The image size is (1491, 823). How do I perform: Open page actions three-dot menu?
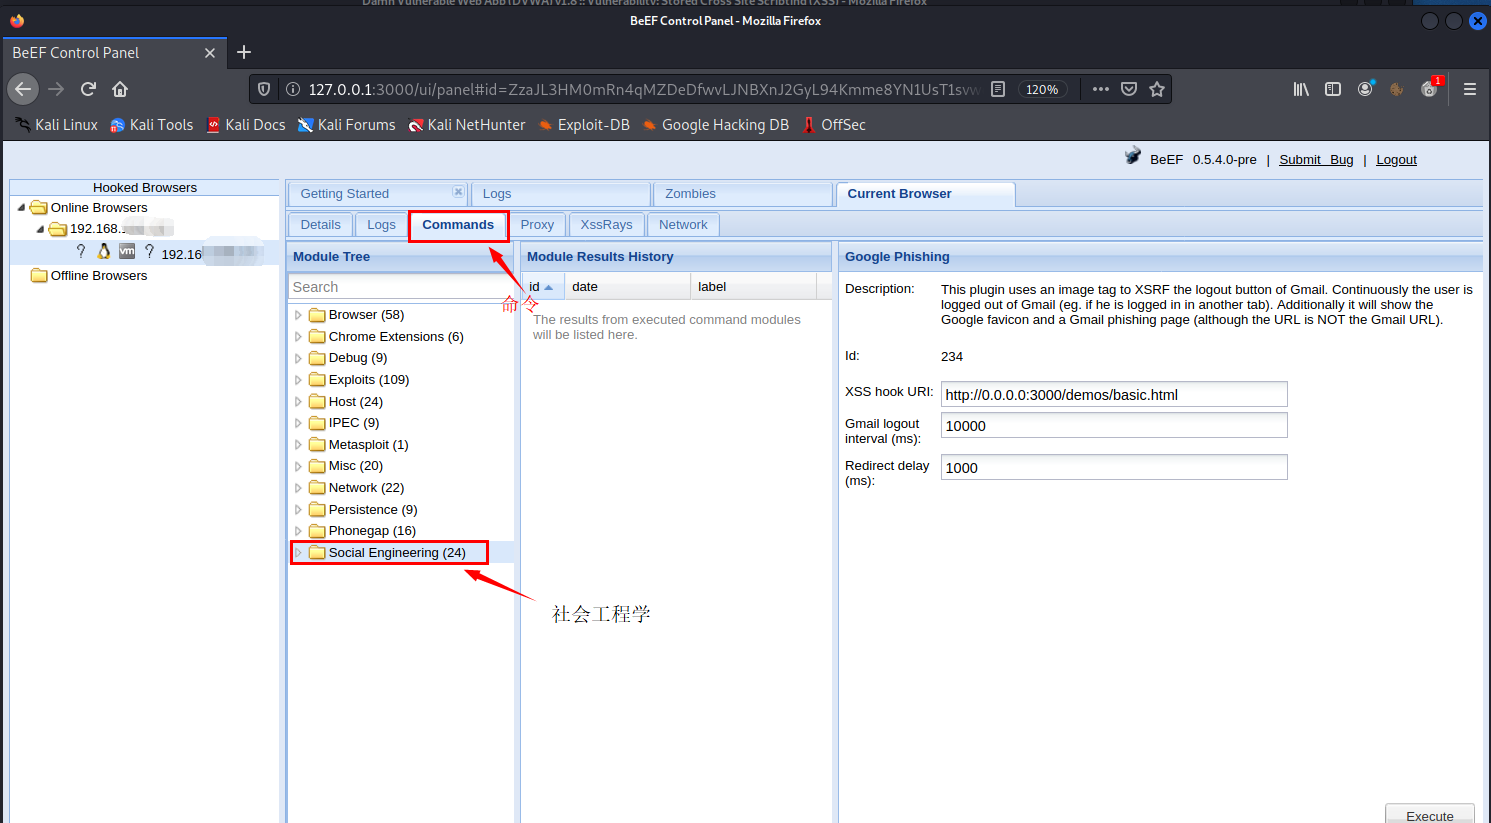point(1101,89)
